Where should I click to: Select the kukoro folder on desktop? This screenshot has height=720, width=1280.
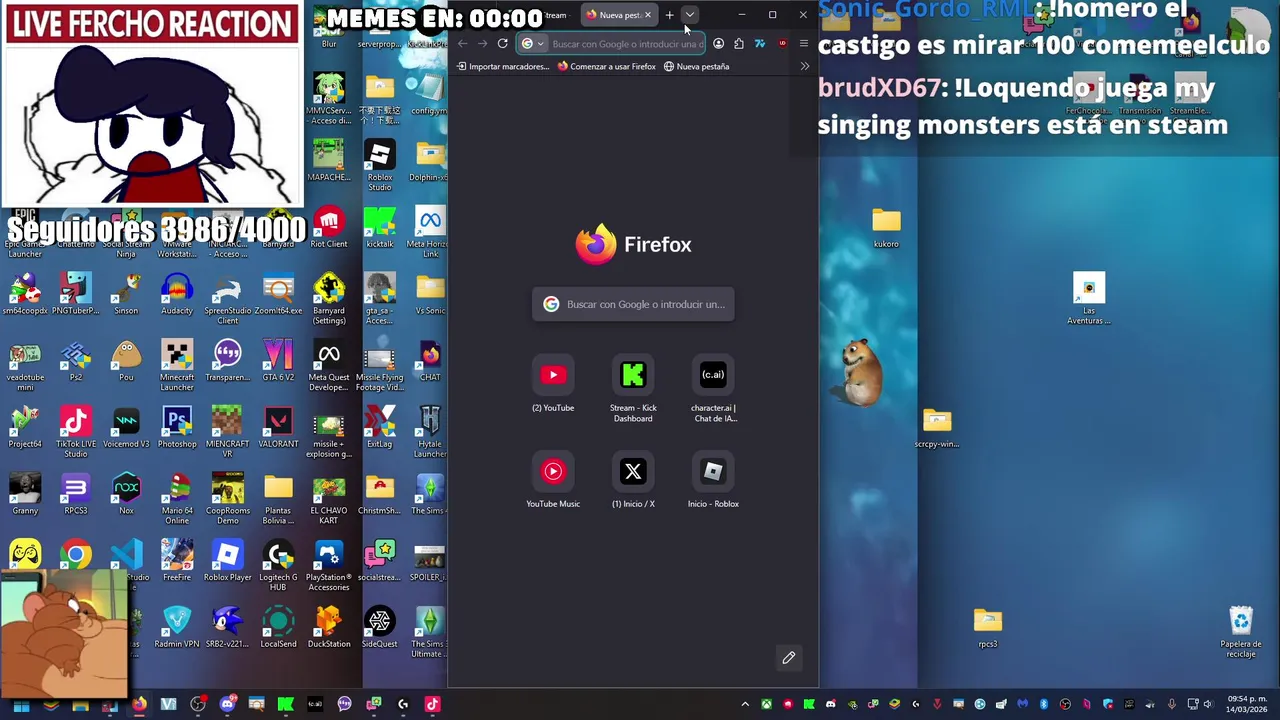tap(886, 227)
